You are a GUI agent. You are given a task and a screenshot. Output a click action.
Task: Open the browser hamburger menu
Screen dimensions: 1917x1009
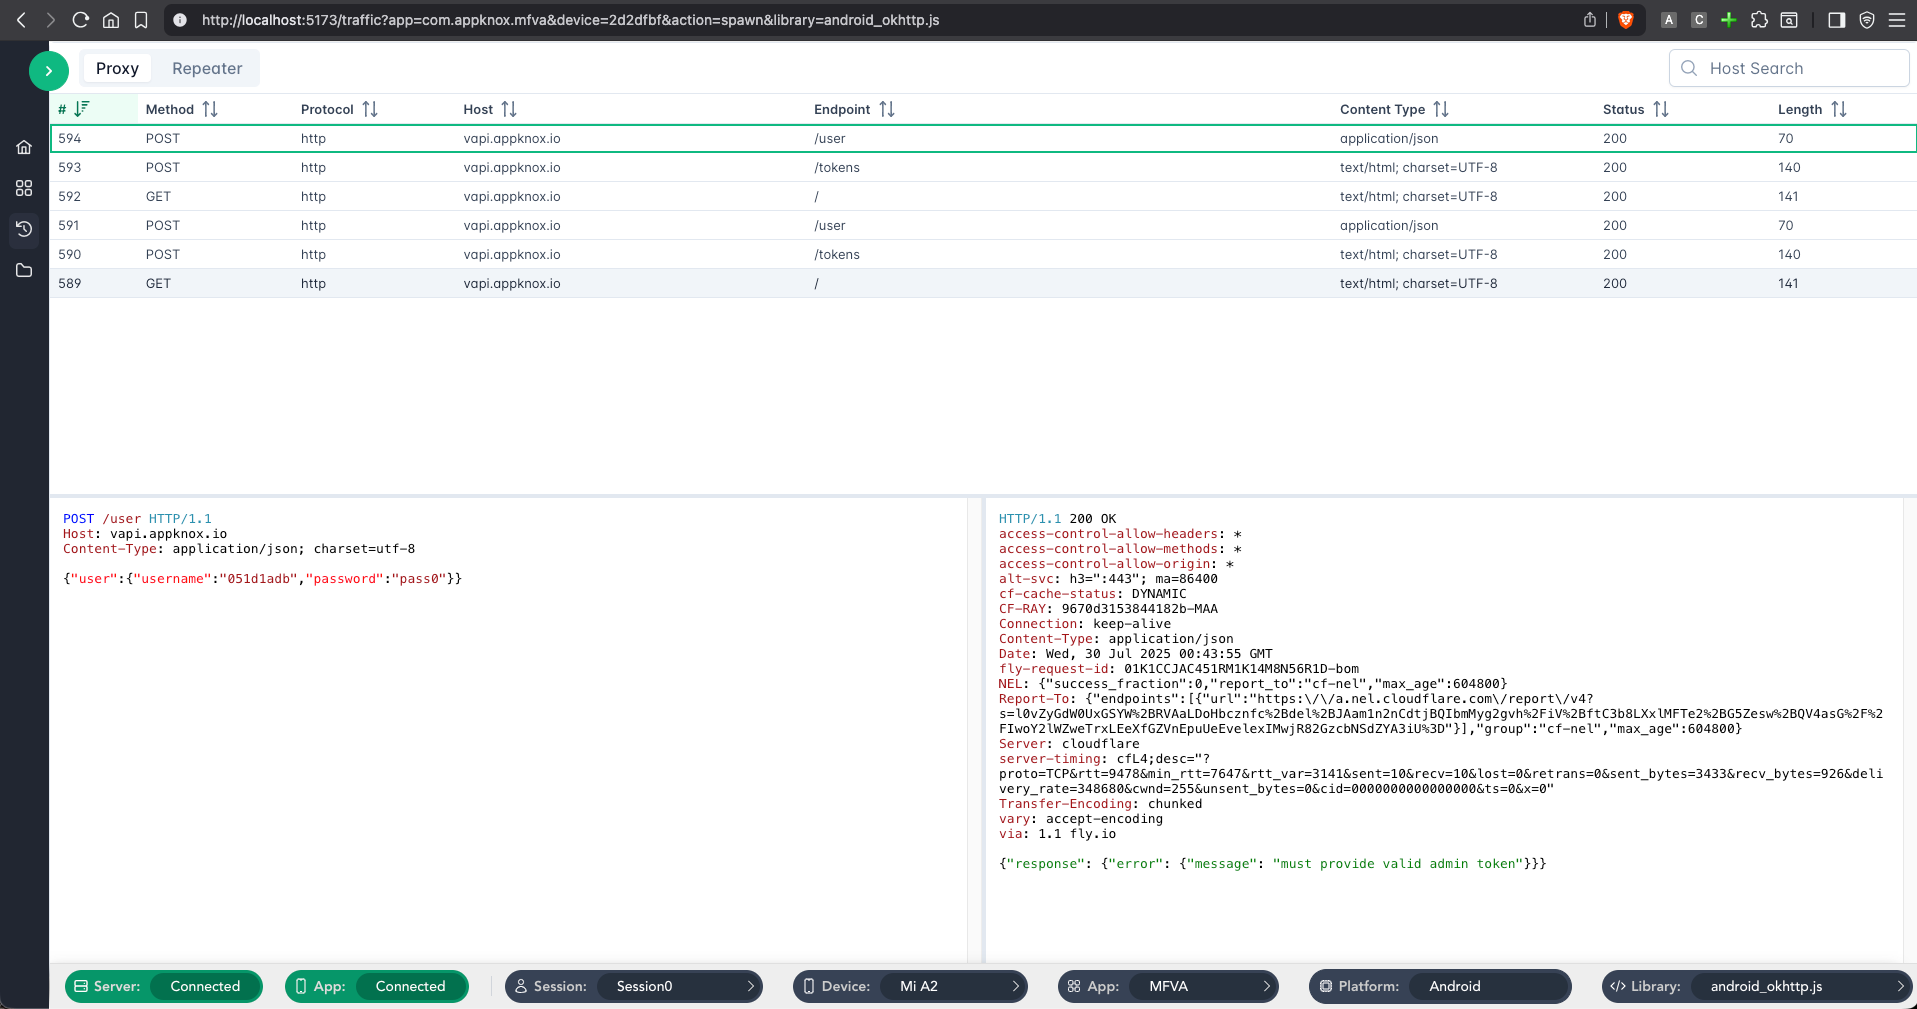point(1897,20)
